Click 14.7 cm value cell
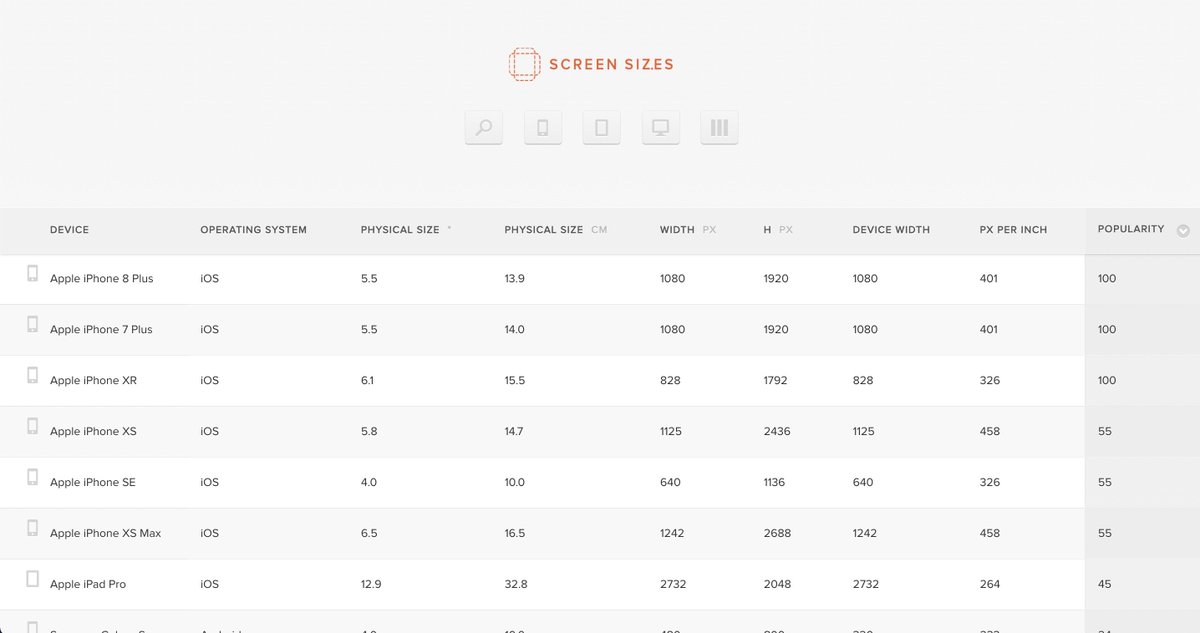This screenshot has width=1200, height=633. [514, 432]
